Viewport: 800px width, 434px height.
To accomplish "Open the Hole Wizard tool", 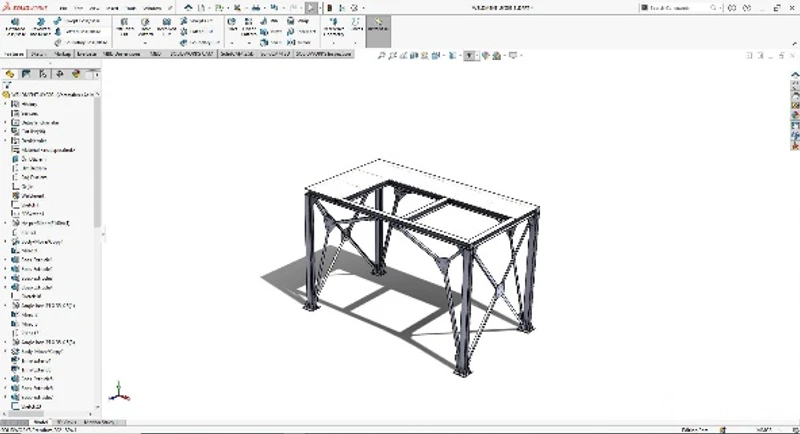I will pyautogui.click(x=145, y=27).
